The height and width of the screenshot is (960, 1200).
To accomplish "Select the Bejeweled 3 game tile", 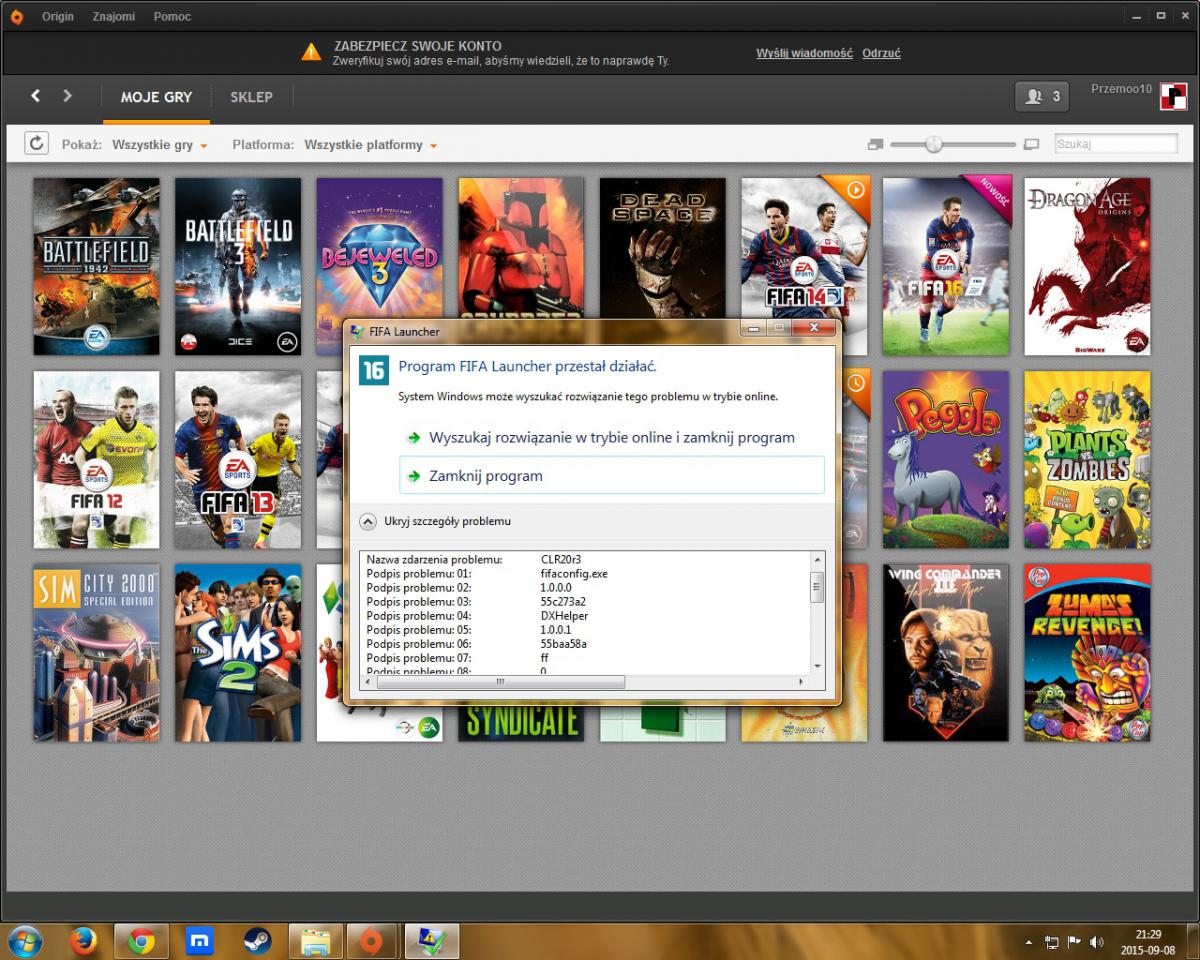I will (379, 250).
